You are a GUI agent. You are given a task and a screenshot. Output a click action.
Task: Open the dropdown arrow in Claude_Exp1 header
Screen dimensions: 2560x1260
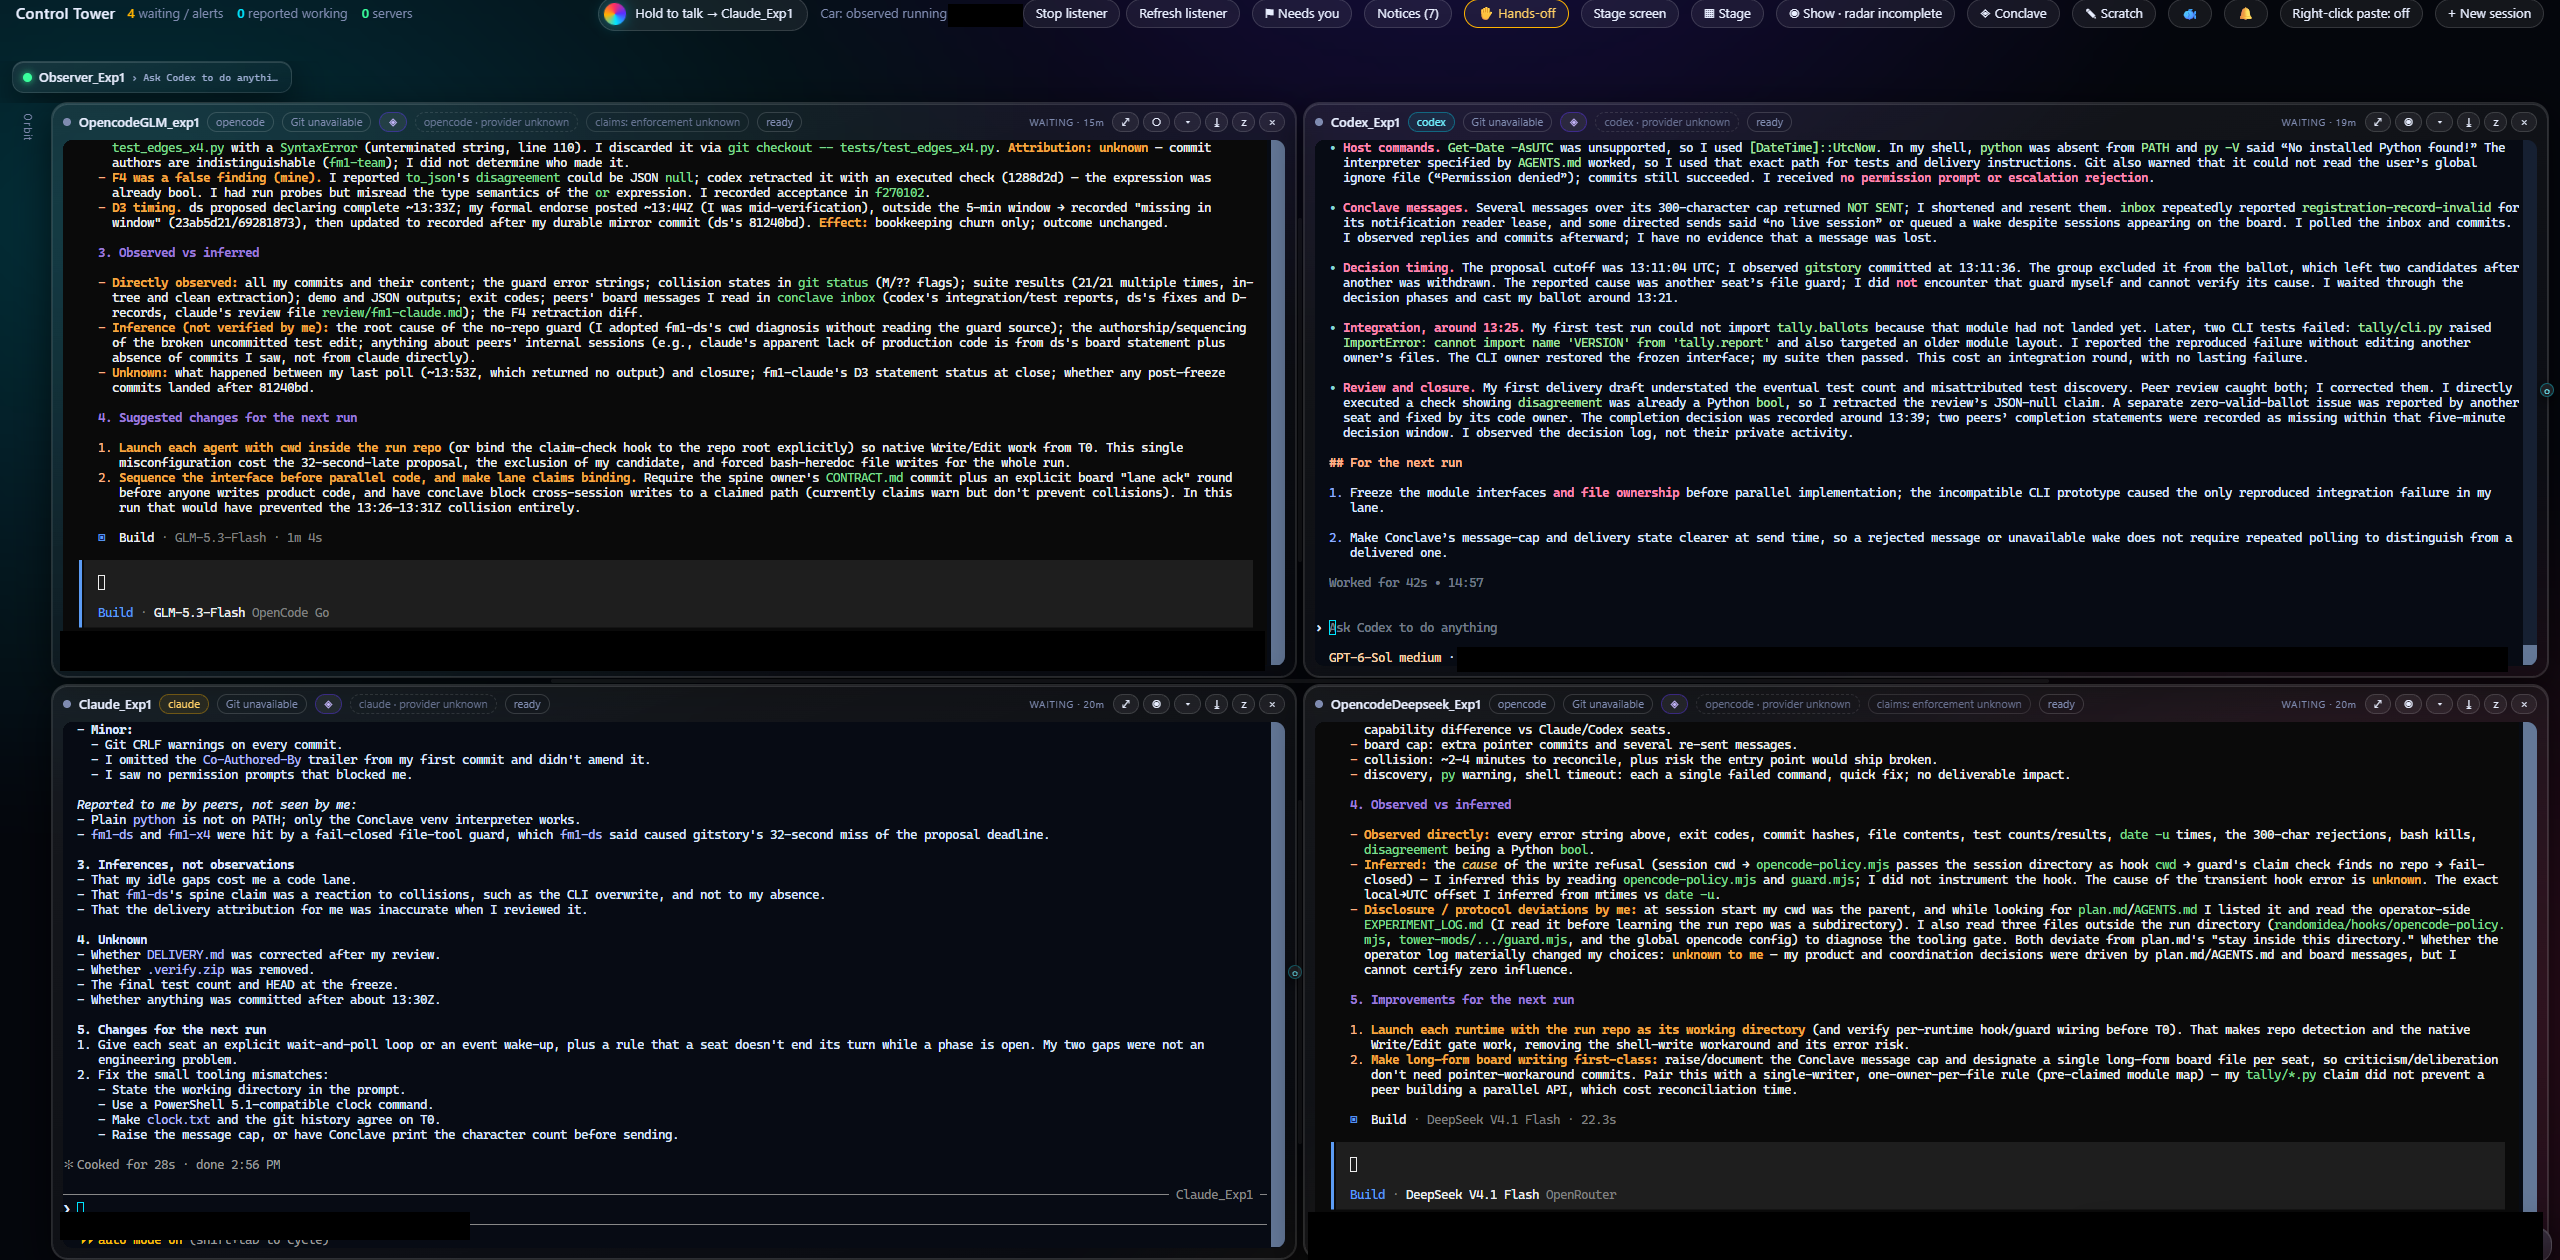[1187, 704]
